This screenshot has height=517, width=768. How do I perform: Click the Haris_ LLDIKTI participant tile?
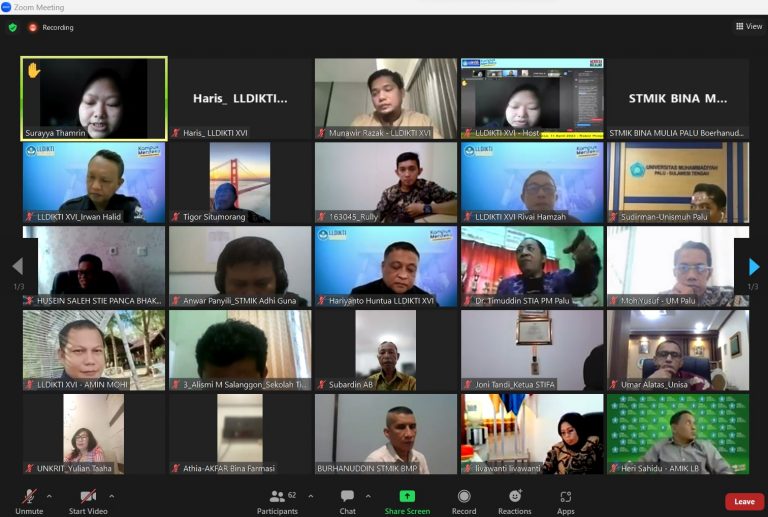(240, 98)
